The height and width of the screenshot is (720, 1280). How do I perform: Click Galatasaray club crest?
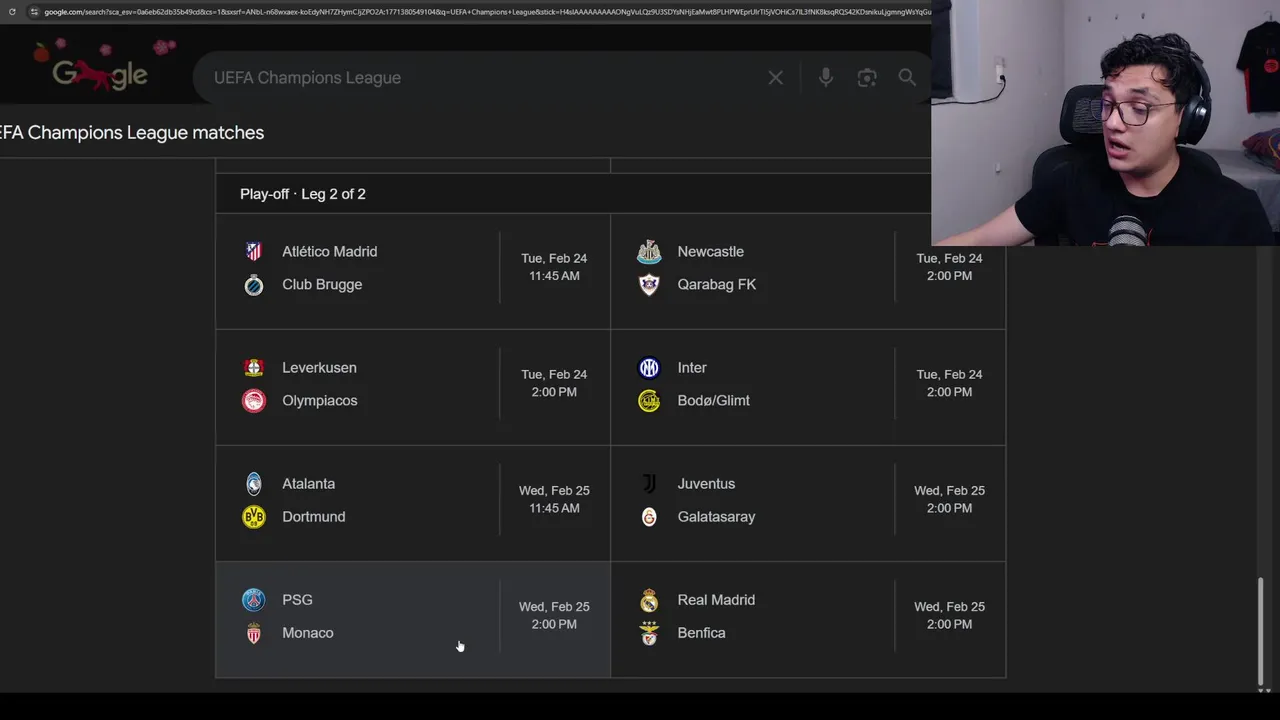click(x=649, y=517)
